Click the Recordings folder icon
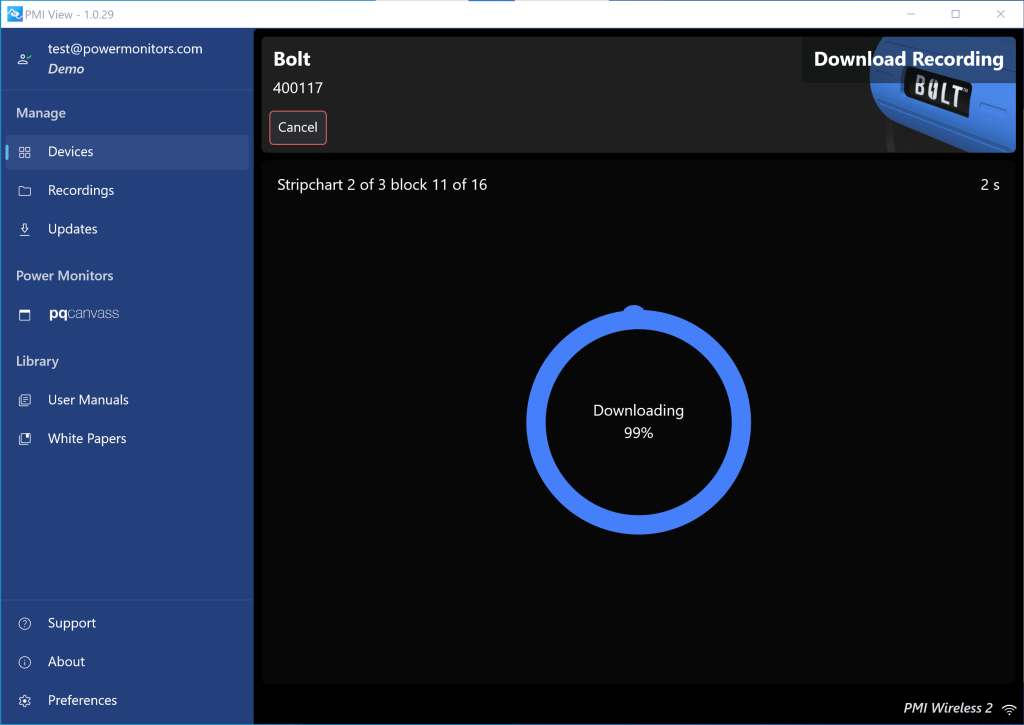 (x=24, y=190)
